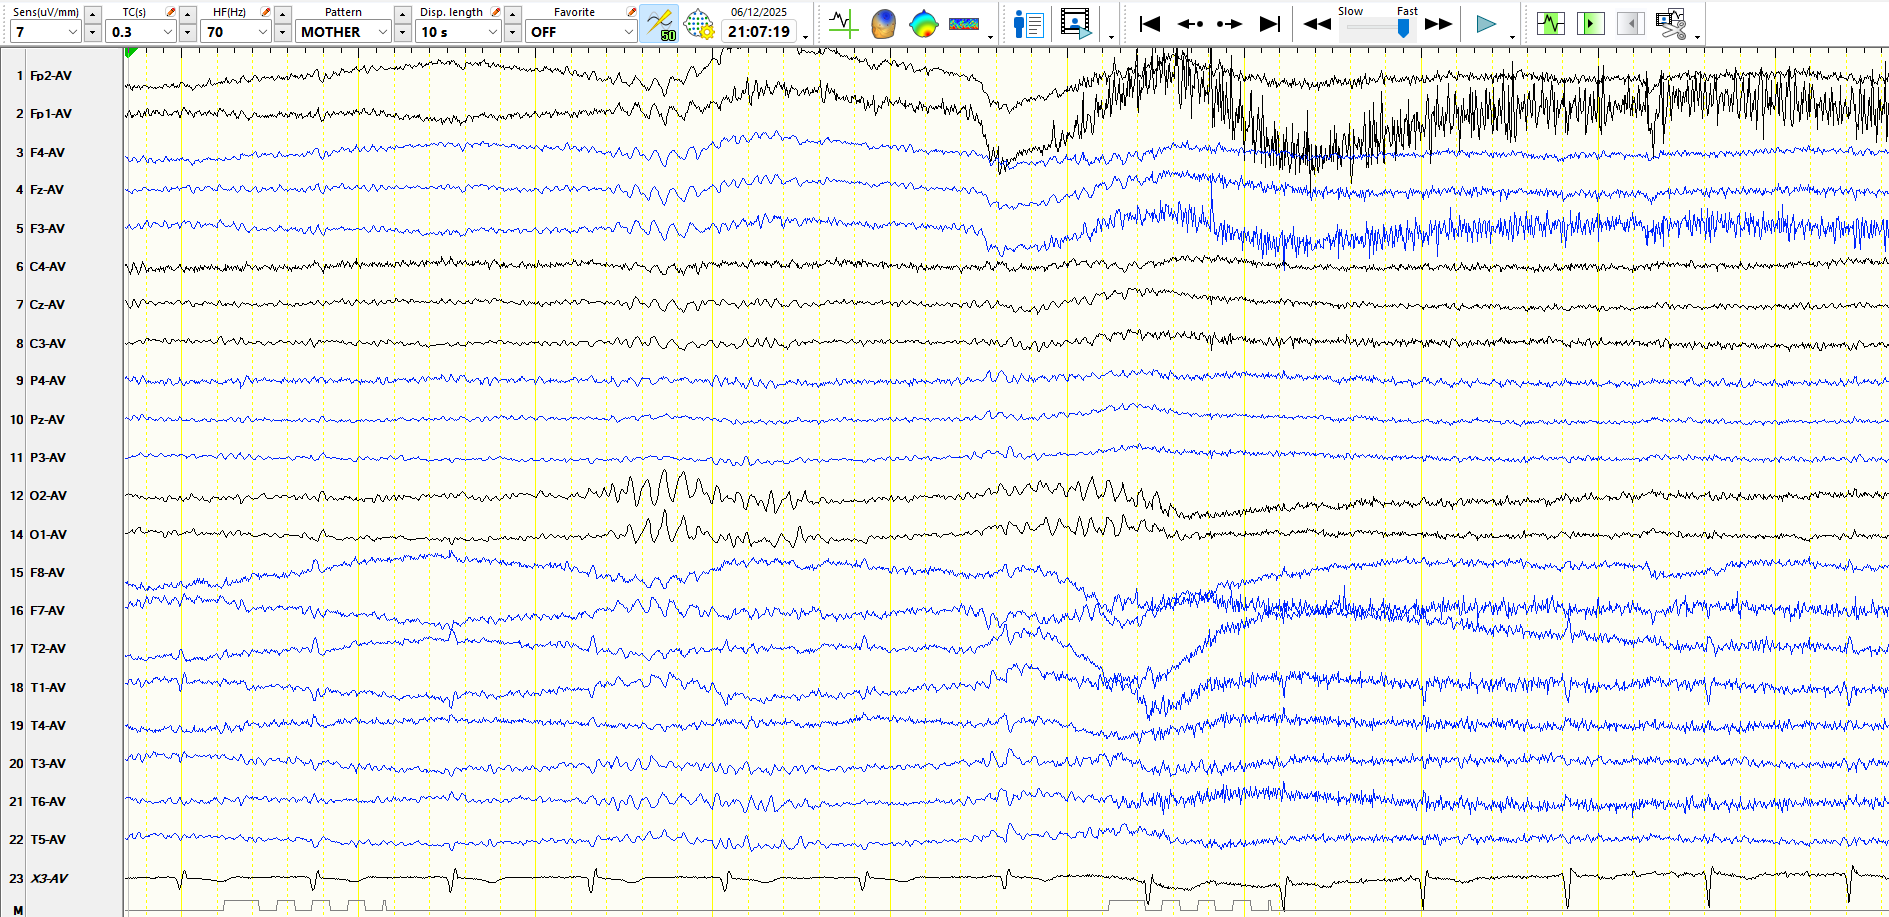Open the 2D topographic scalp map
Screen dimensions: 1889x917
pyautogui.click(x=923, y=23)
